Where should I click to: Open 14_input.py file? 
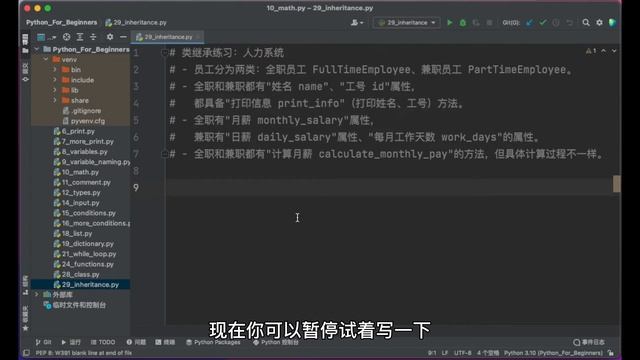76,202
